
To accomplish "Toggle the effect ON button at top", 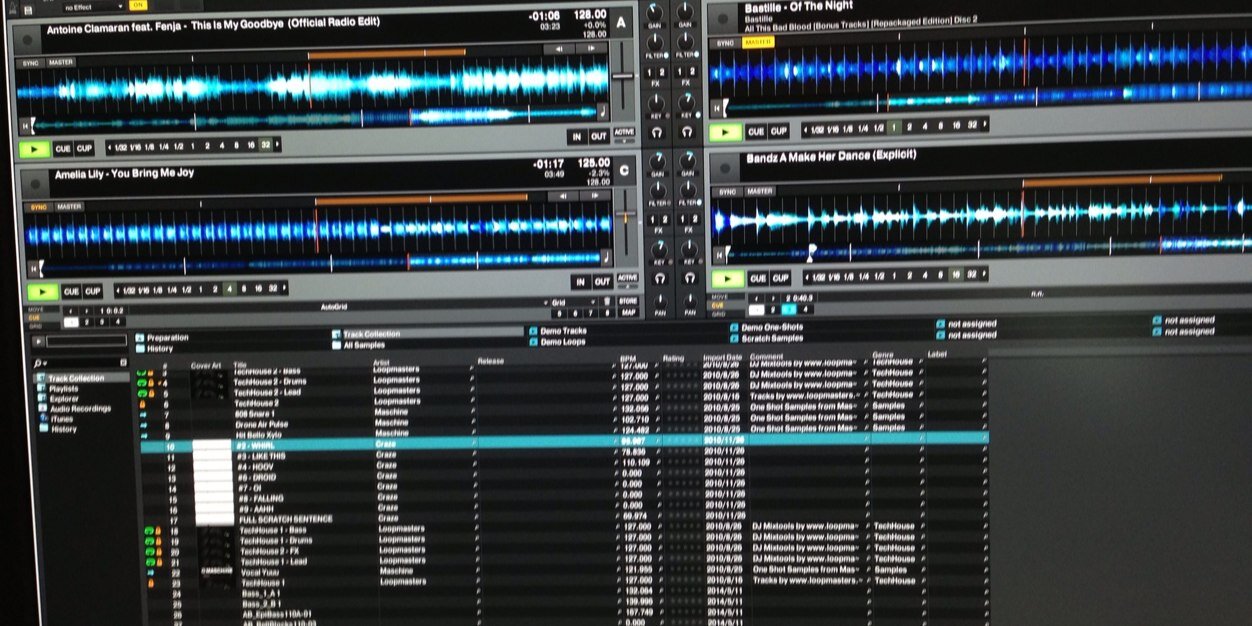I will click(137, 5).
